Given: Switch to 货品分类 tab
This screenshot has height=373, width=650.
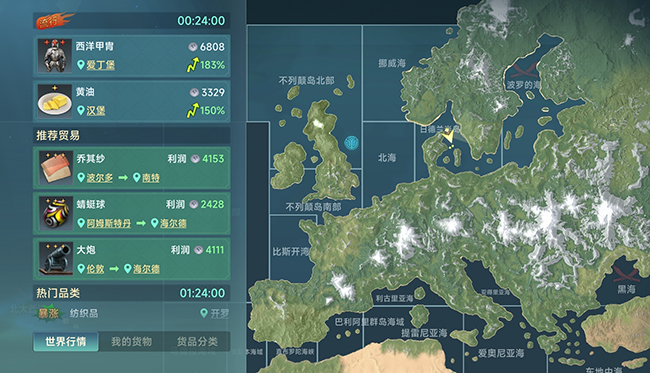Looking at the screenshot, I should (197, 342).
